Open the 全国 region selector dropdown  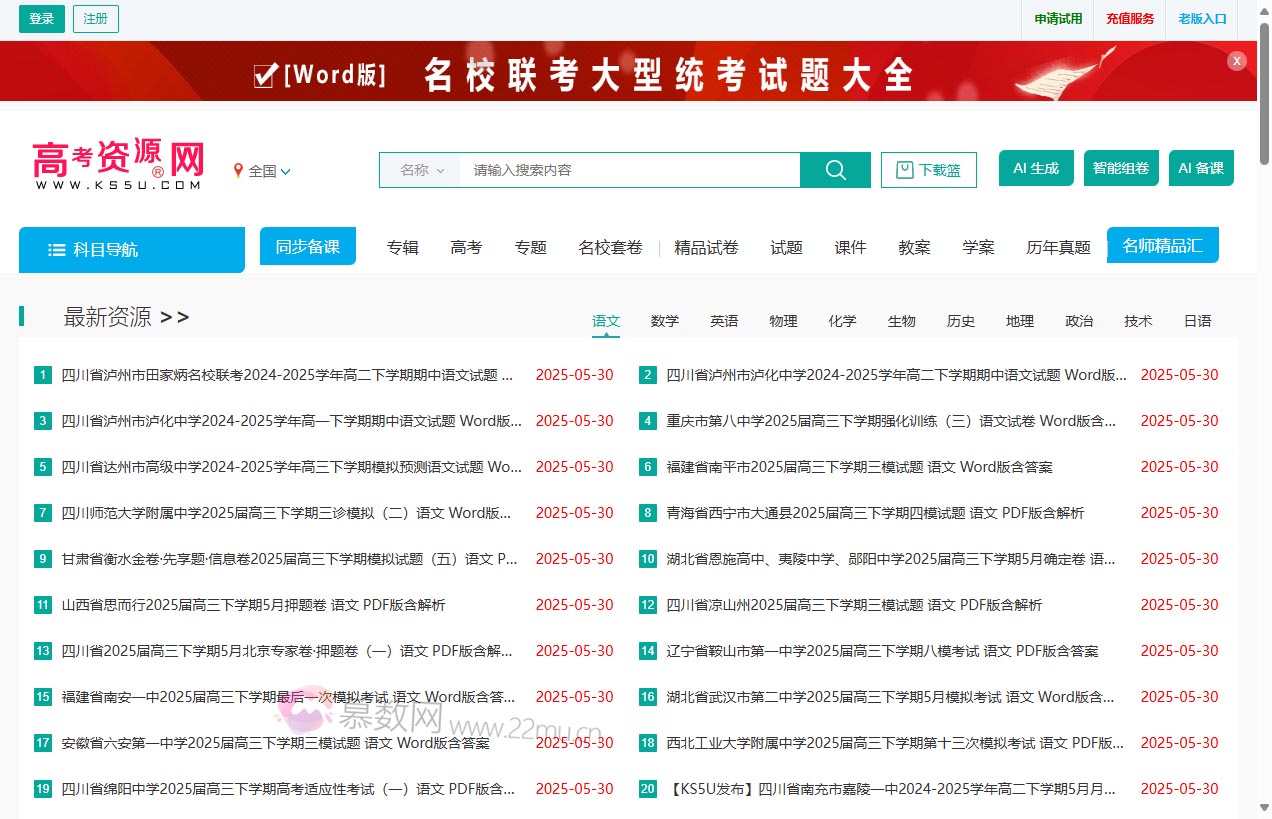(264, 170)
